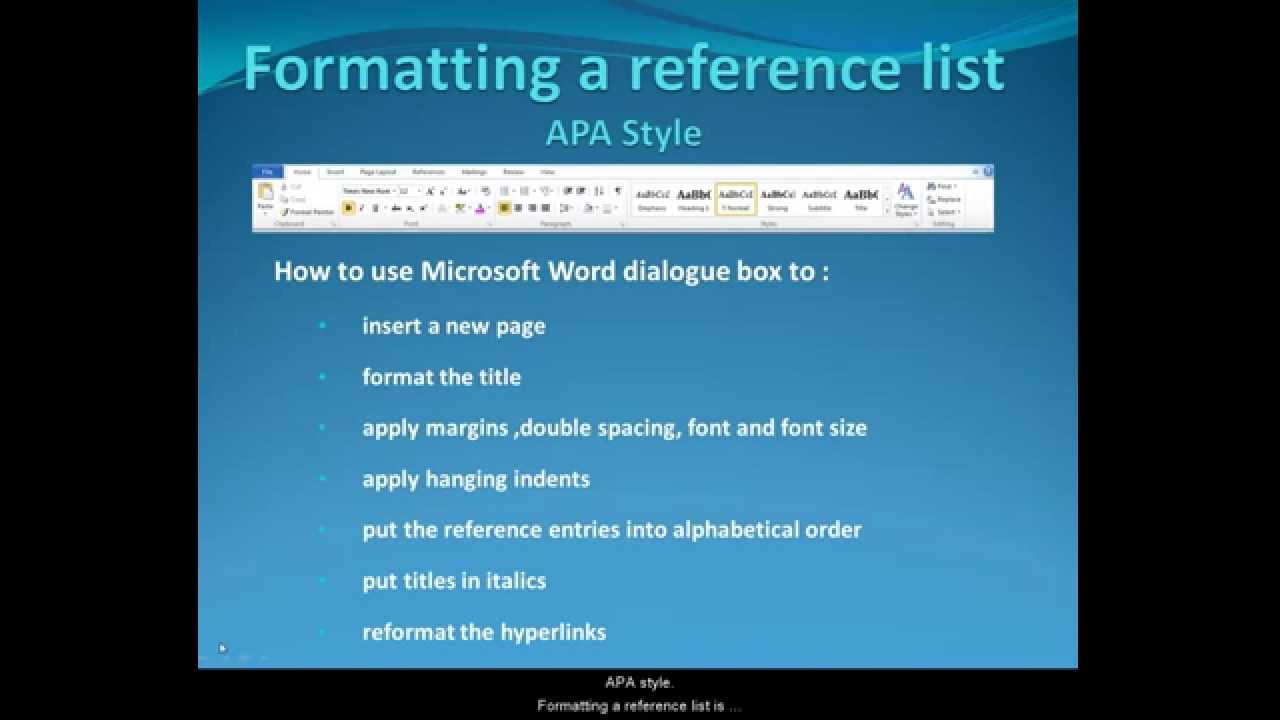Apply the Heading 1 style
Viewport: 1280px width, 720px height.
tap(693, 200)
